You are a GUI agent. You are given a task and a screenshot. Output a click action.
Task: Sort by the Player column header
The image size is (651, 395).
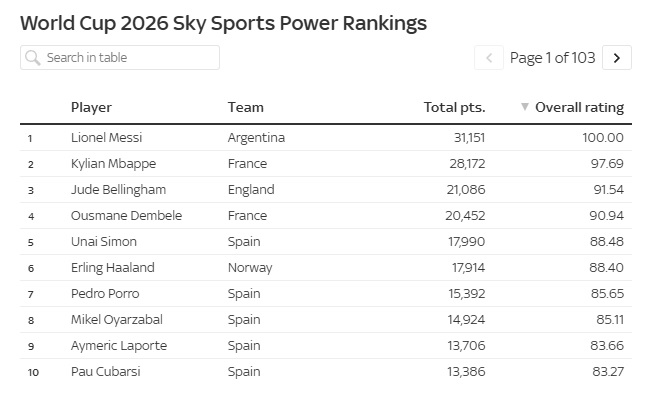point(91,107)
